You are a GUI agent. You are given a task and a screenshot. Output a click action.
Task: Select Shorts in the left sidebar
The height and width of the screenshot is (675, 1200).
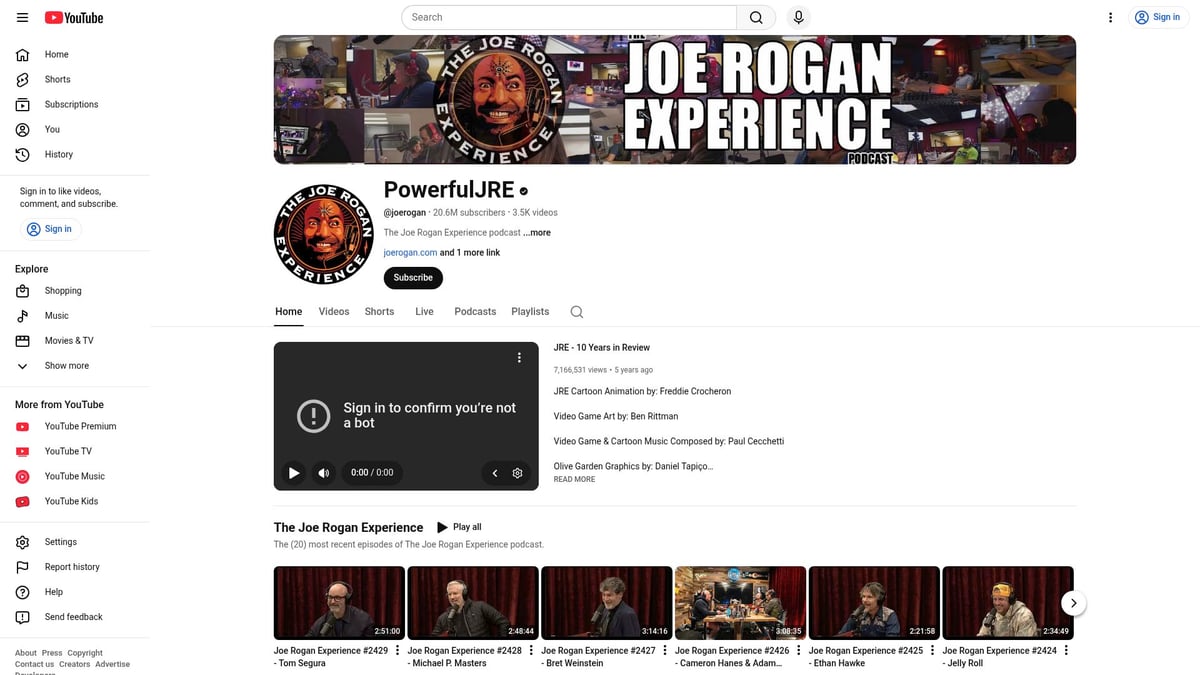click(57, 79)
